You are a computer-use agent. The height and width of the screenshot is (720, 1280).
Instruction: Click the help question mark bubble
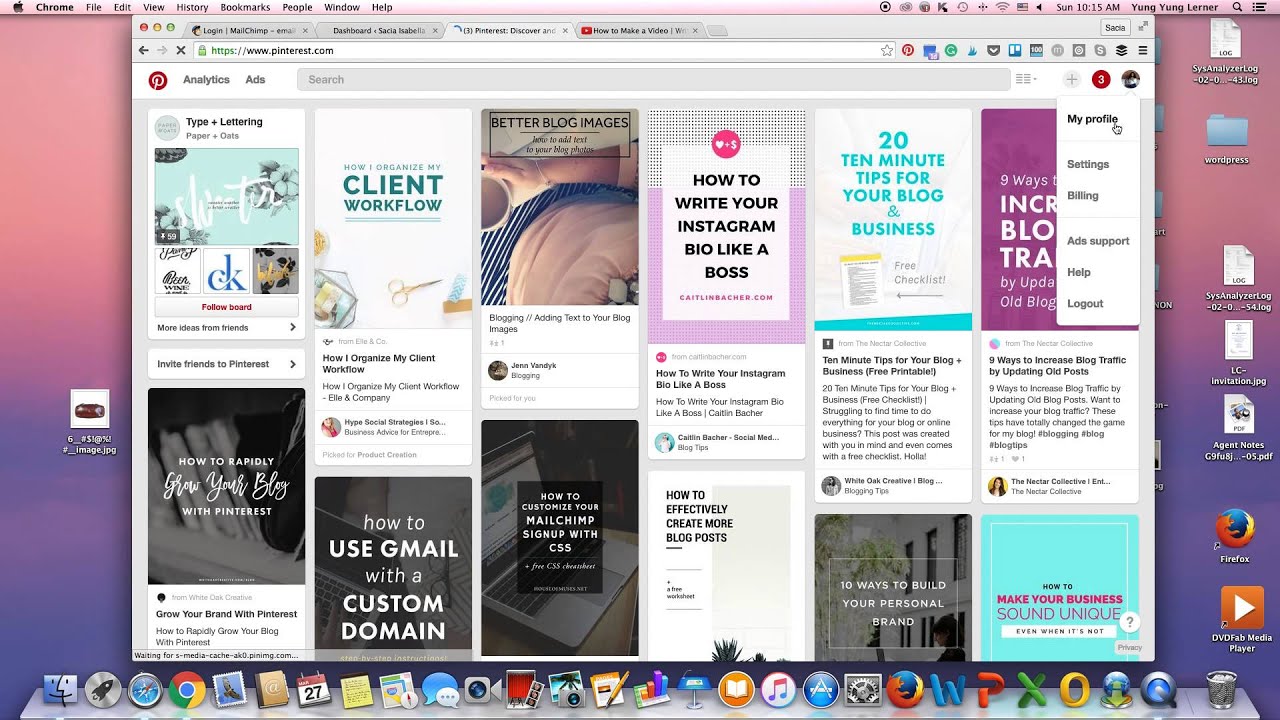[x=1129, y=622]
